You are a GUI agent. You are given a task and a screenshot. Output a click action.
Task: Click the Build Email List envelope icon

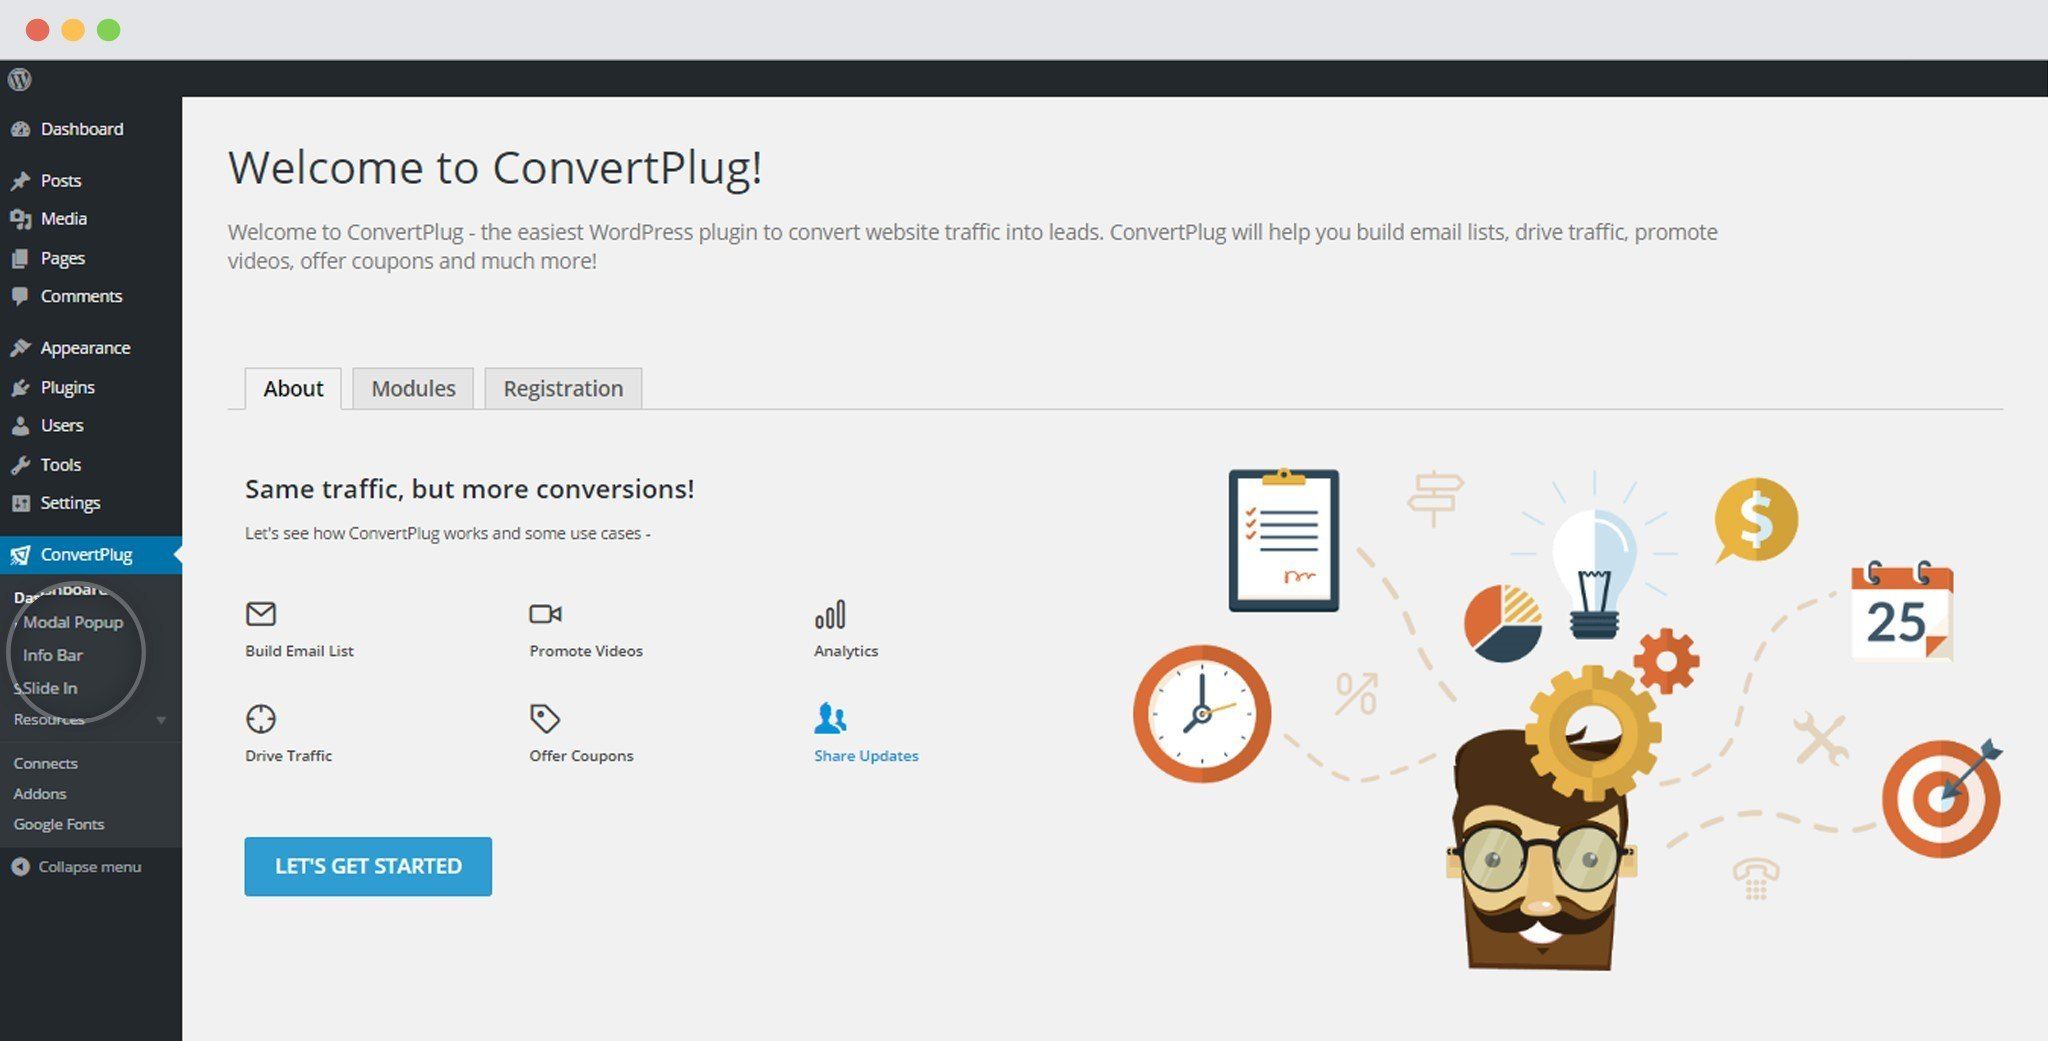pos(261,613)
